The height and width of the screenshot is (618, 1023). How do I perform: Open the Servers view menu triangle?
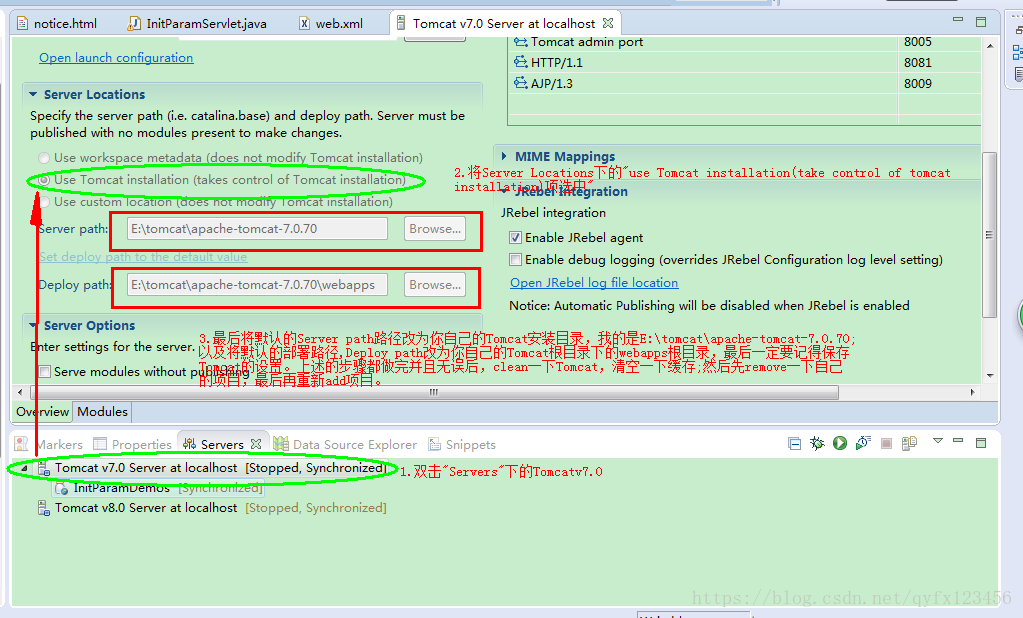938,441
